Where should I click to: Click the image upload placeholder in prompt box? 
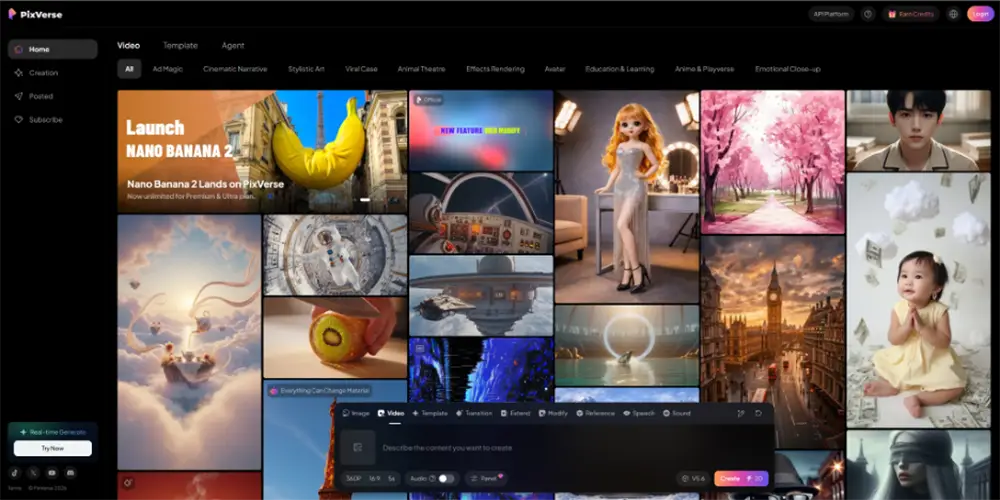(x=357, y=447)
